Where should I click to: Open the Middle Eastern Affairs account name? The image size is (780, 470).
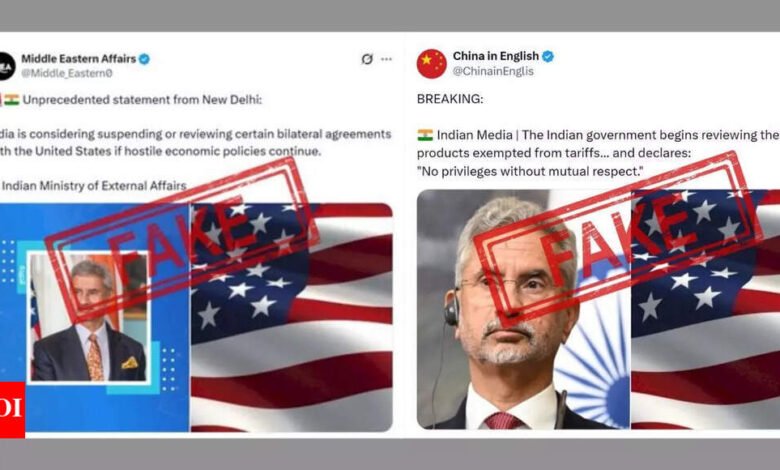[79, 59]
